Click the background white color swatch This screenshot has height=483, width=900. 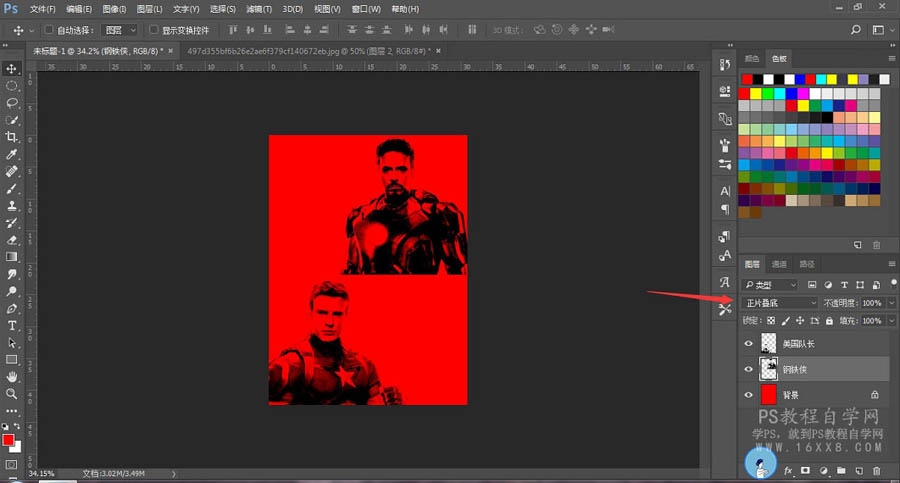[17, 448]
